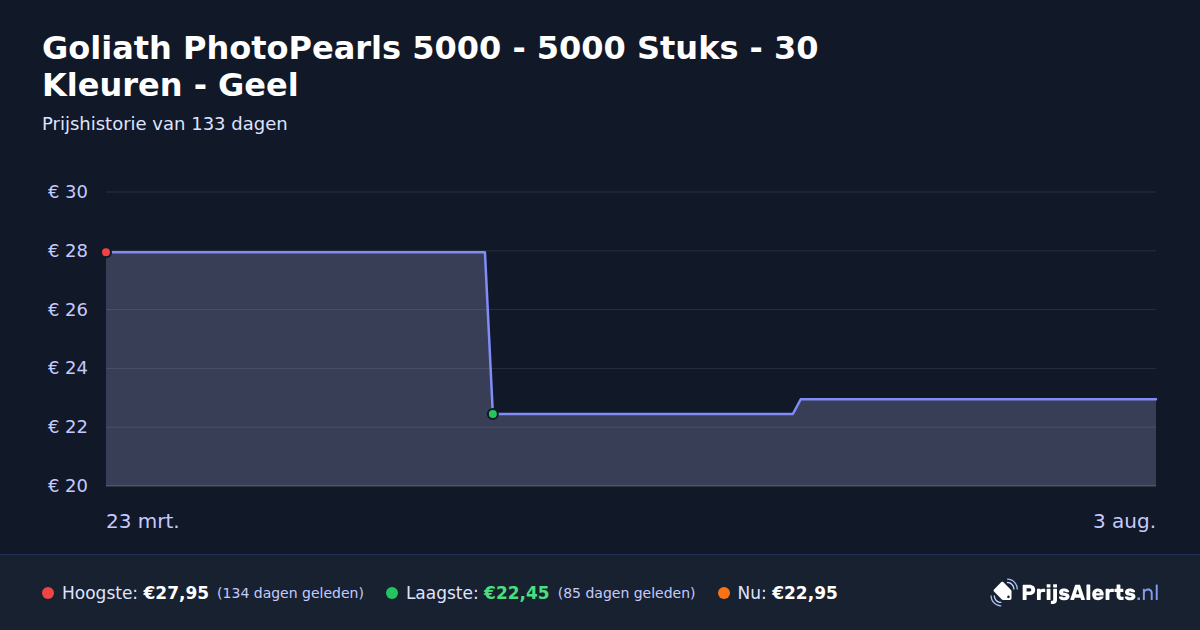Click the € 24 axis label
Viewport: 1200px width, 630px height.
(x=68, y=368)
